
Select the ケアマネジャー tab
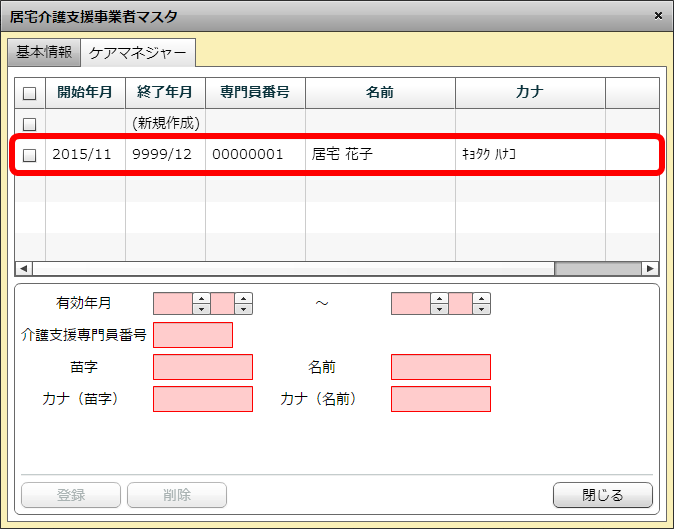[138, 52]
